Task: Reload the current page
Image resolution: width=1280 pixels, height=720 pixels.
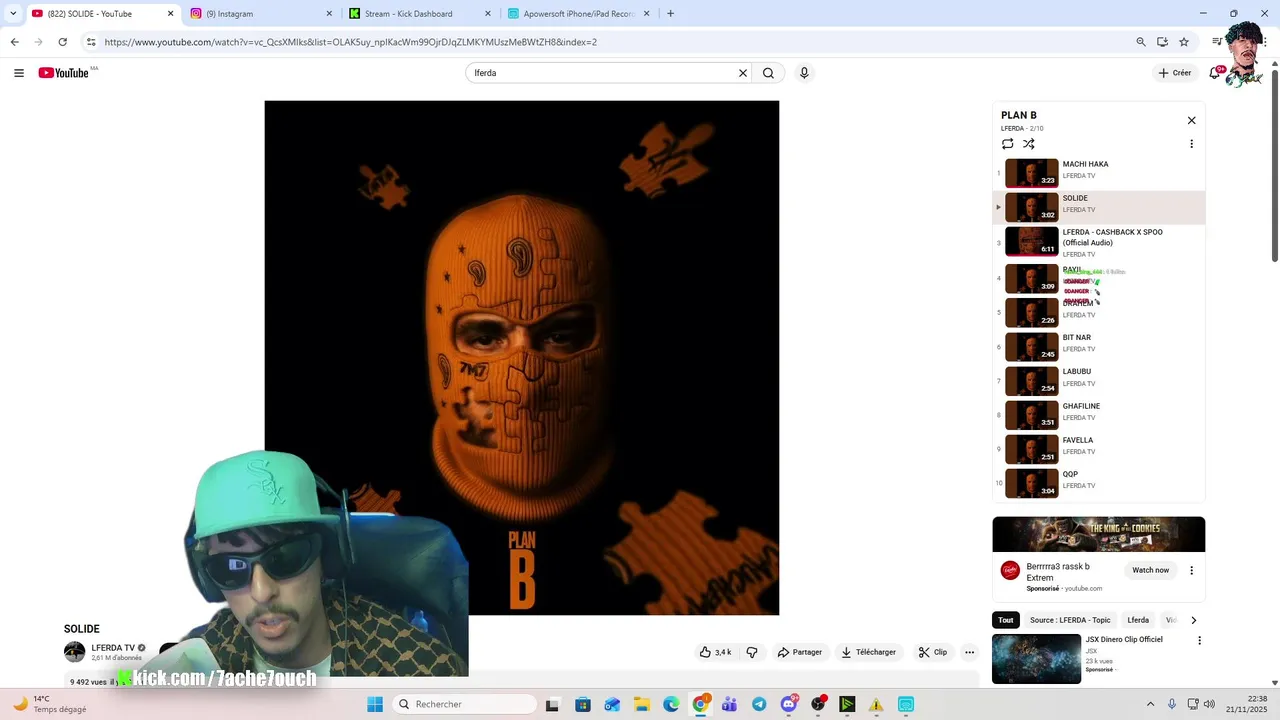Action: coord(62,42)
